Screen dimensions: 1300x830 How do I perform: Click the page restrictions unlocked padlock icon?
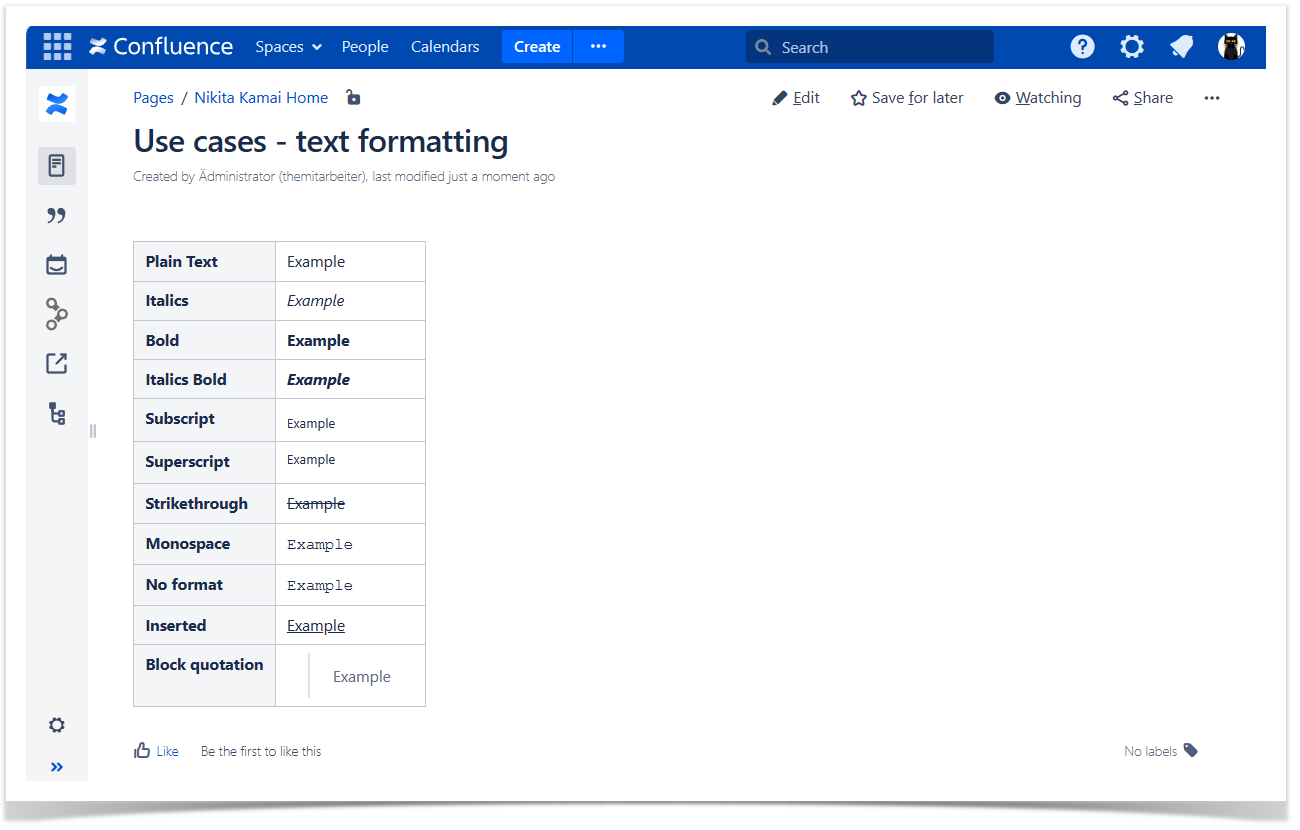[353, 98]
